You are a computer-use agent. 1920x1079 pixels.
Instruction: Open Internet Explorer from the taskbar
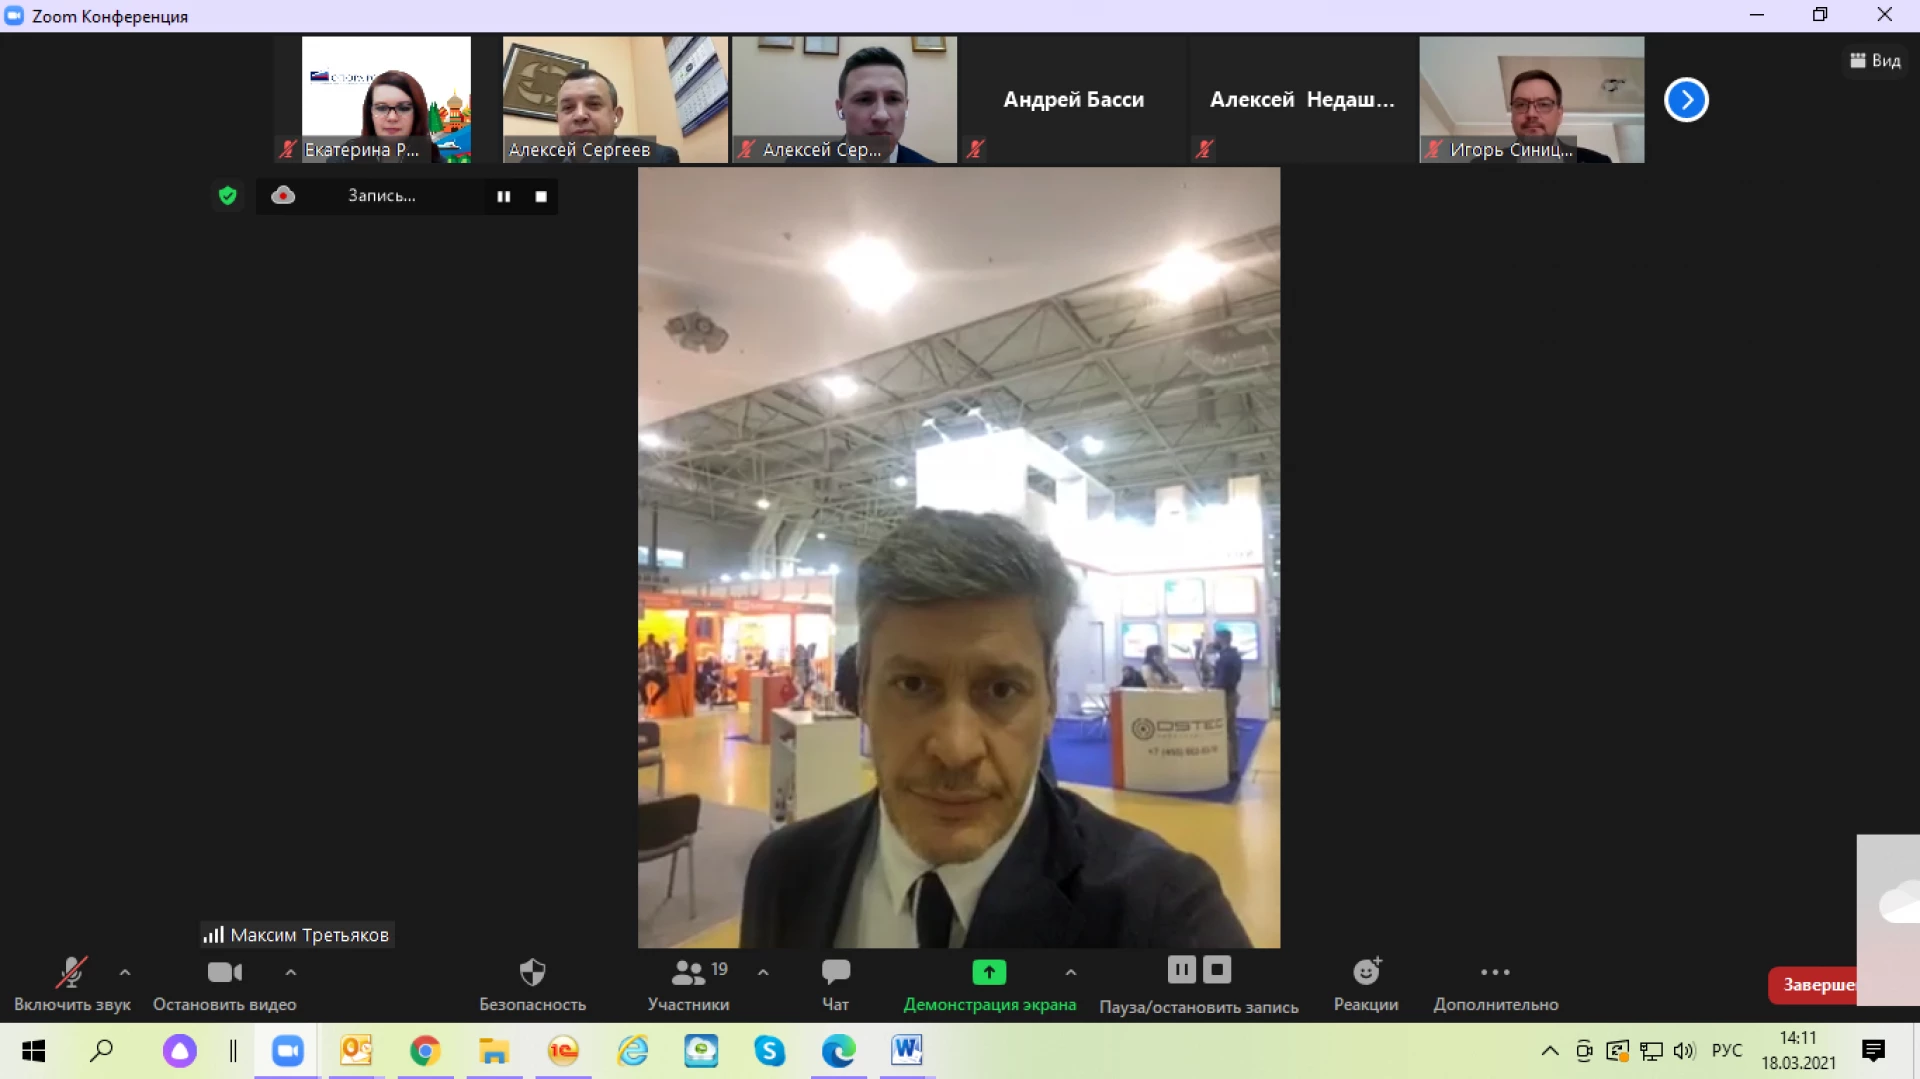(633, 1051)
